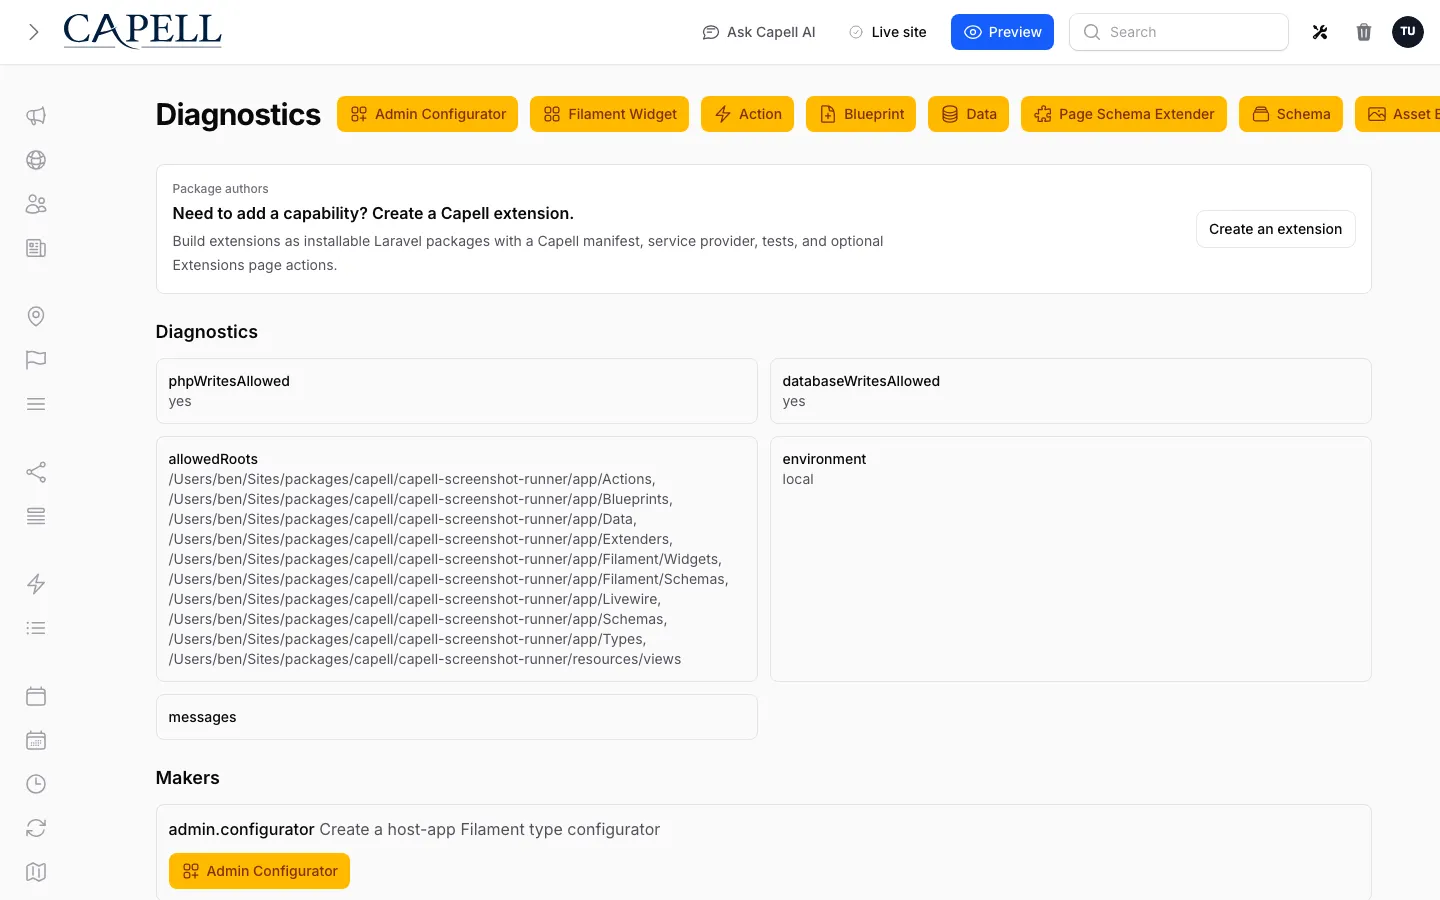Select the Makers section heading
Screen dimensions: 1440x900
click(187, 778)
